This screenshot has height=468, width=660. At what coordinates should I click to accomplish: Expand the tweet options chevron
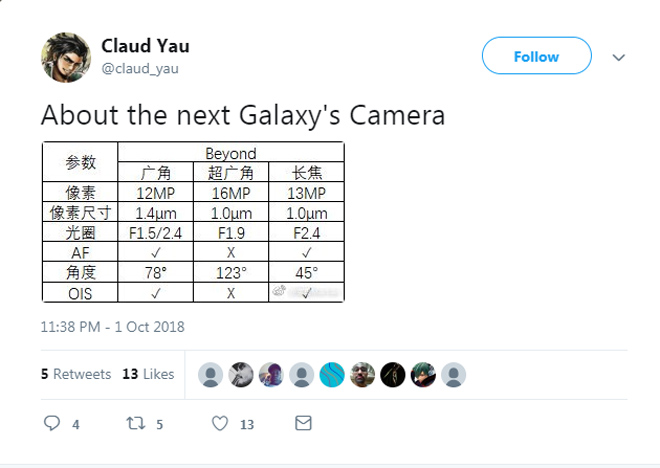pos(619,57)
